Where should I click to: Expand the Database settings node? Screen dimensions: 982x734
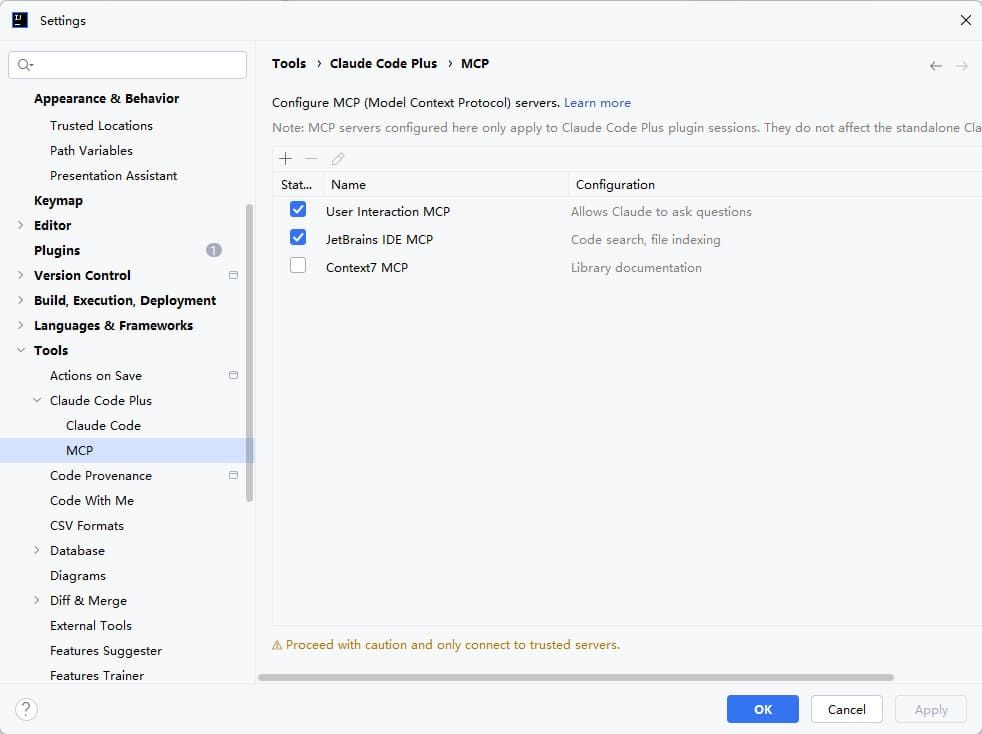click(37, 550)
